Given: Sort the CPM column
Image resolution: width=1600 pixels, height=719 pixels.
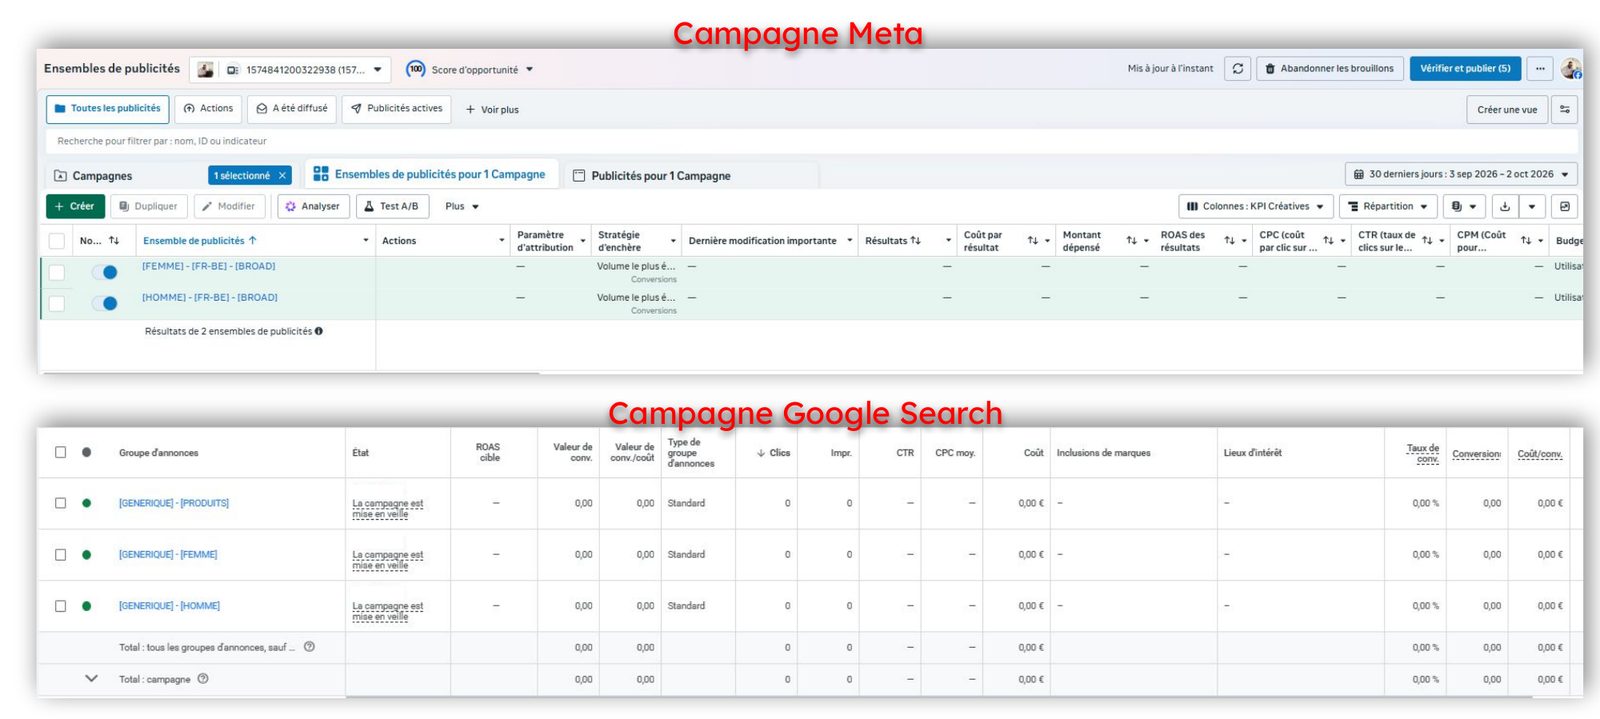Looking at the screenshot, I should pos(1527,241).
